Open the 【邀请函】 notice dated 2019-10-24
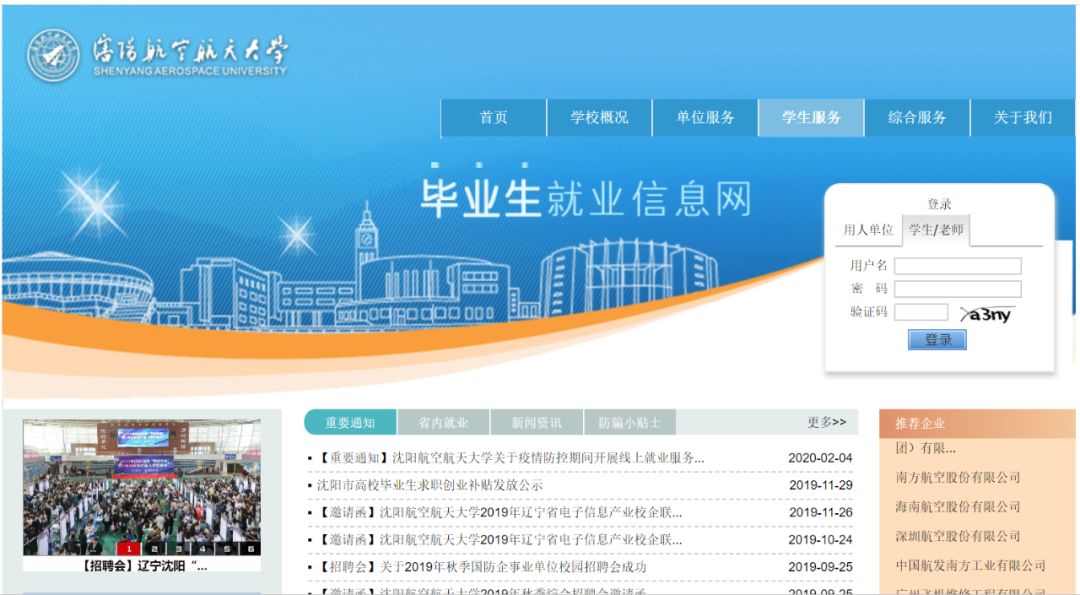Image resolution: width=1080 pixels, height=595 pixels. (499, 540)
